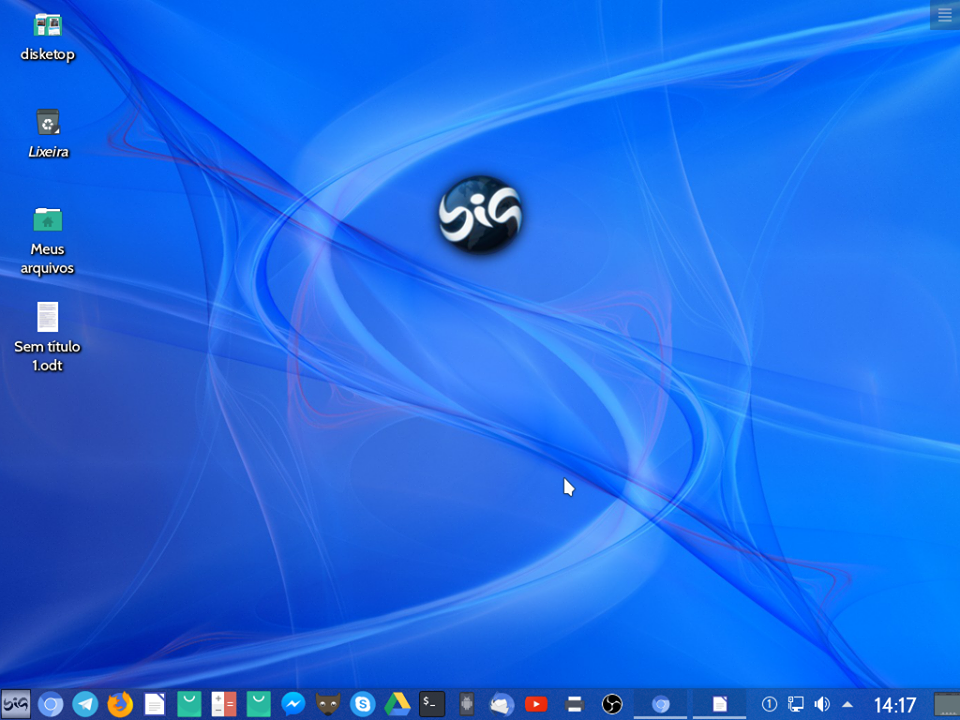The width and height of the screenshot is (960, 720).
Task: Start Skype
Action: tap(362, 703)
